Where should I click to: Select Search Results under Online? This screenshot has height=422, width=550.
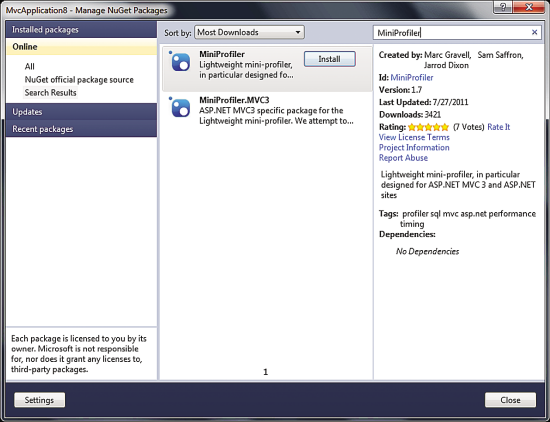51,93
